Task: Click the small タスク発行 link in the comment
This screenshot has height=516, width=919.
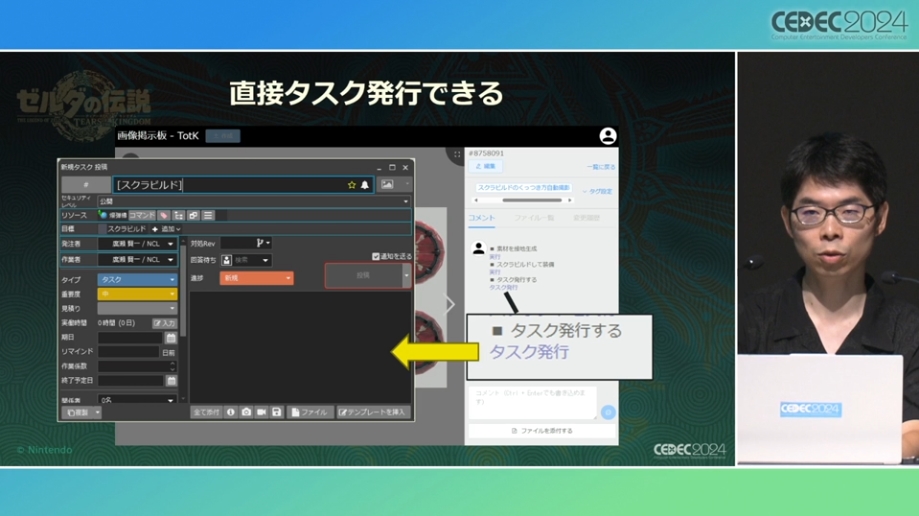Action: [503, 287]
